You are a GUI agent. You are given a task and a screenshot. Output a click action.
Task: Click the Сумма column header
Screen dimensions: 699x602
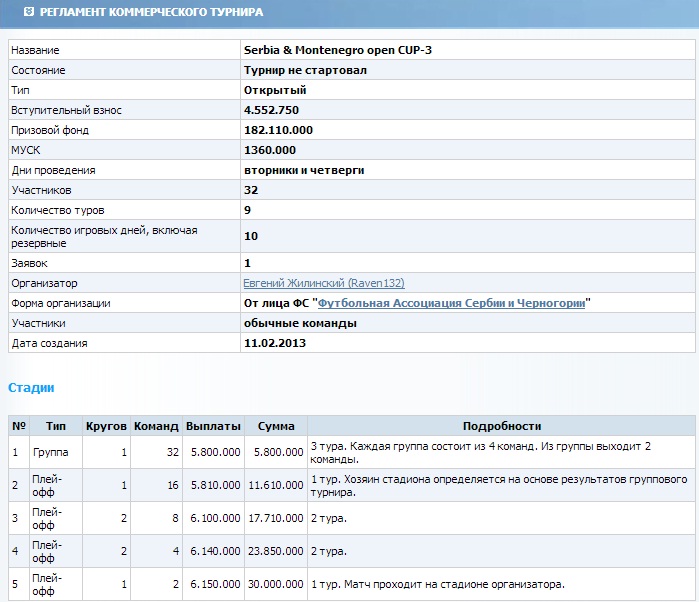click(x=276, y=426)
